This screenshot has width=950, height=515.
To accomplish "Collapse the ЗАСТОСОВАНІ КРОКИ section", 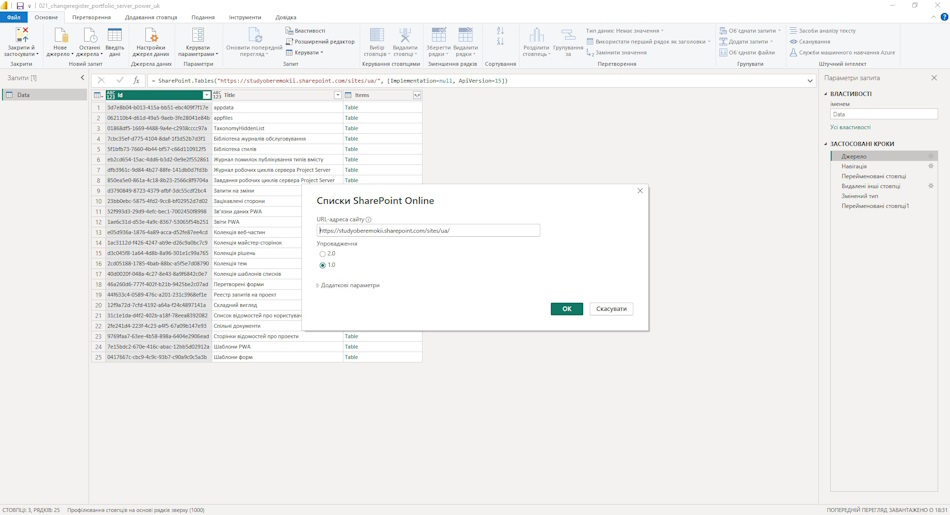I will (826, 144).
